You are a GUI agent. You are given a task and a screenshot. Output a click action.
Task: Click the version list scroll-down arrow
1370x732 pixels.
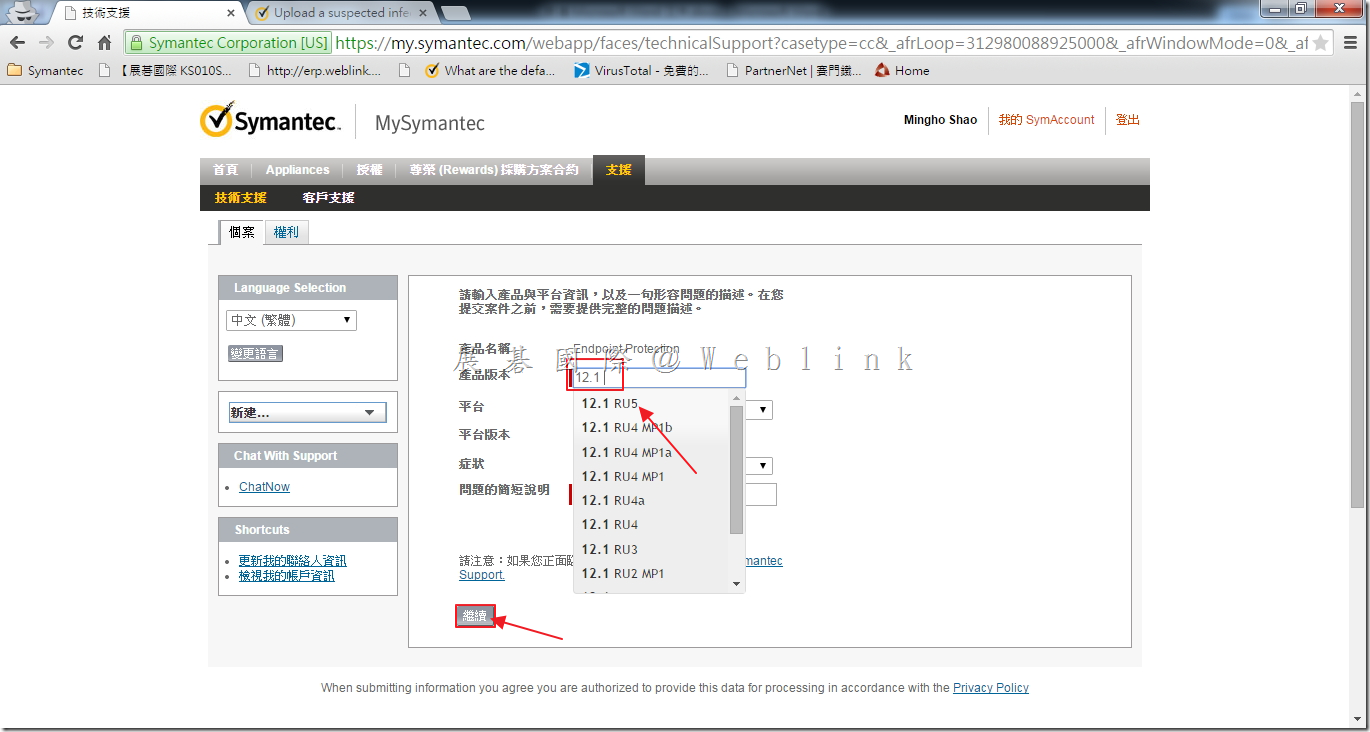[x=737, y=584]
